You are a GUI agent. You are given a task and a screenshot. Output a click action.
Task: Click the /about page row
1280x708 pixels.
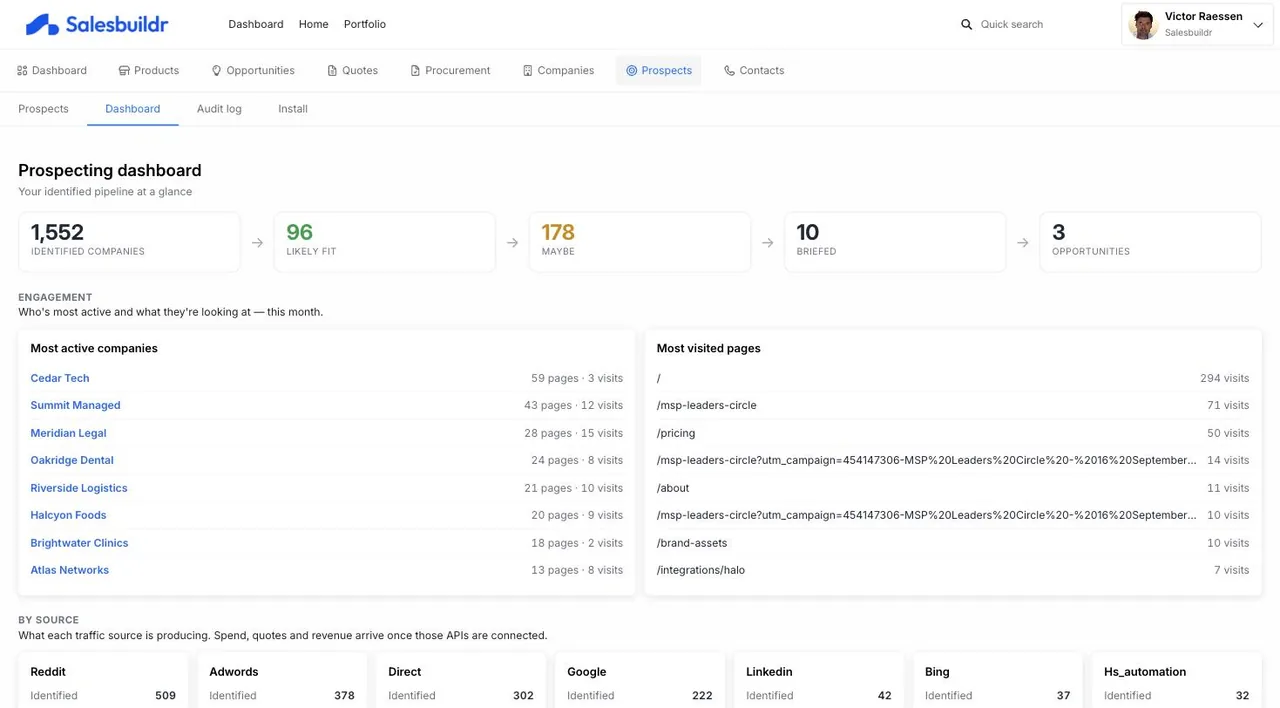point(953,488)
